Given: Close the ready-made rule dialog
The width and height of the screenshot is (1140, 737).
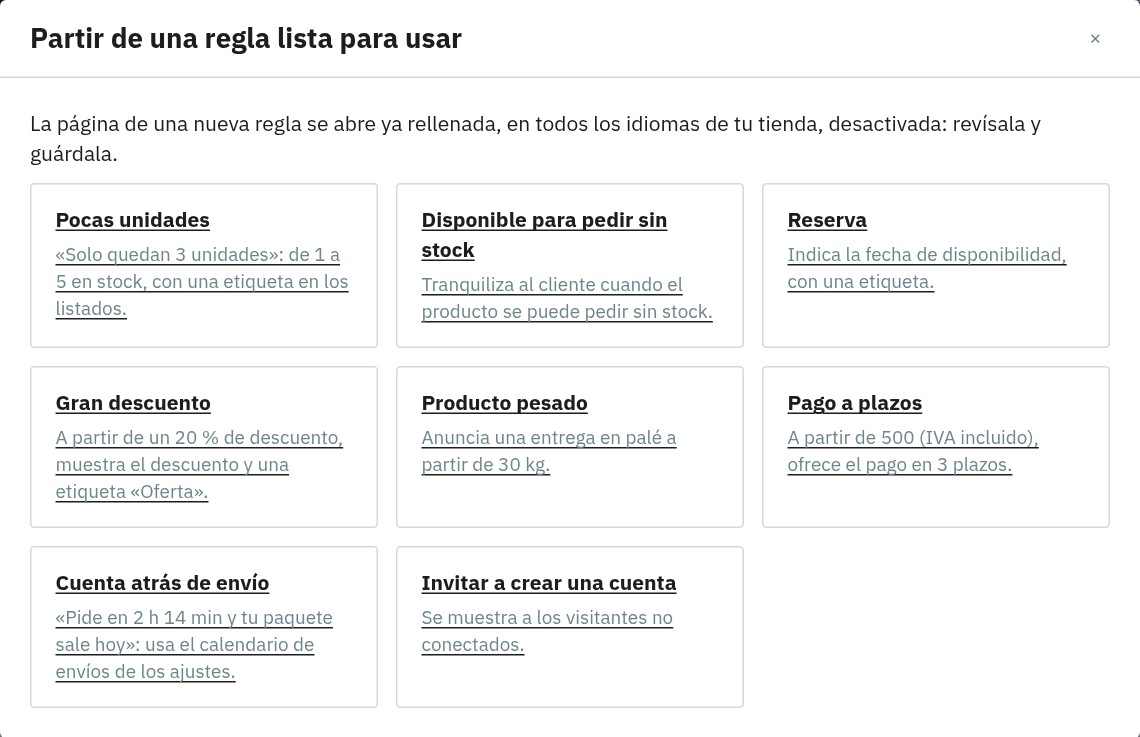Looking at the screenshot, I should [x=1095, y=39].
